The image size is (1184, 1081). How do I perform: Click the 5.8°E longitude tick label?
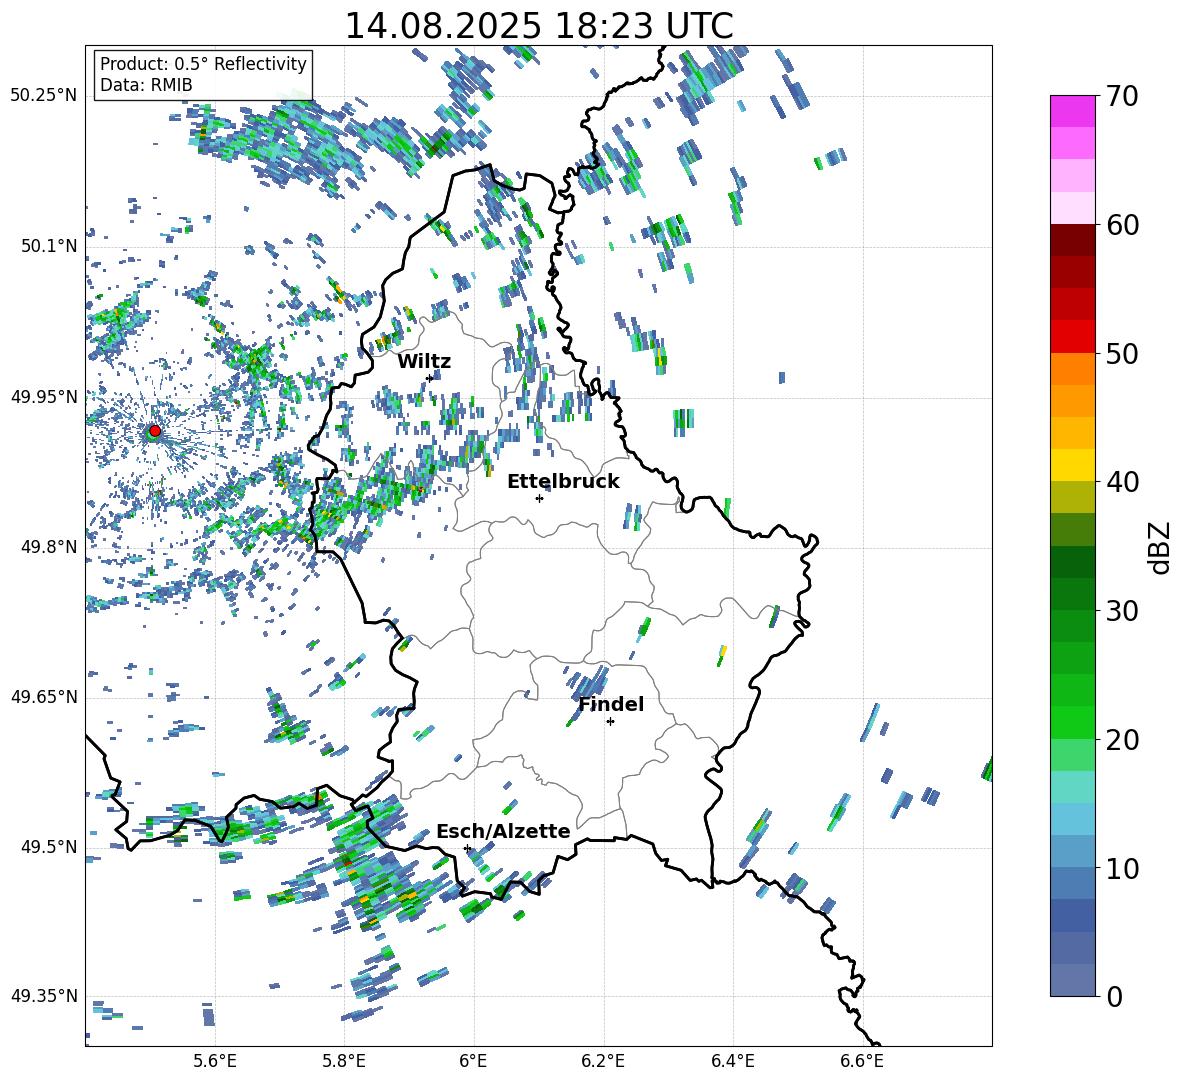coord(344,1061)
